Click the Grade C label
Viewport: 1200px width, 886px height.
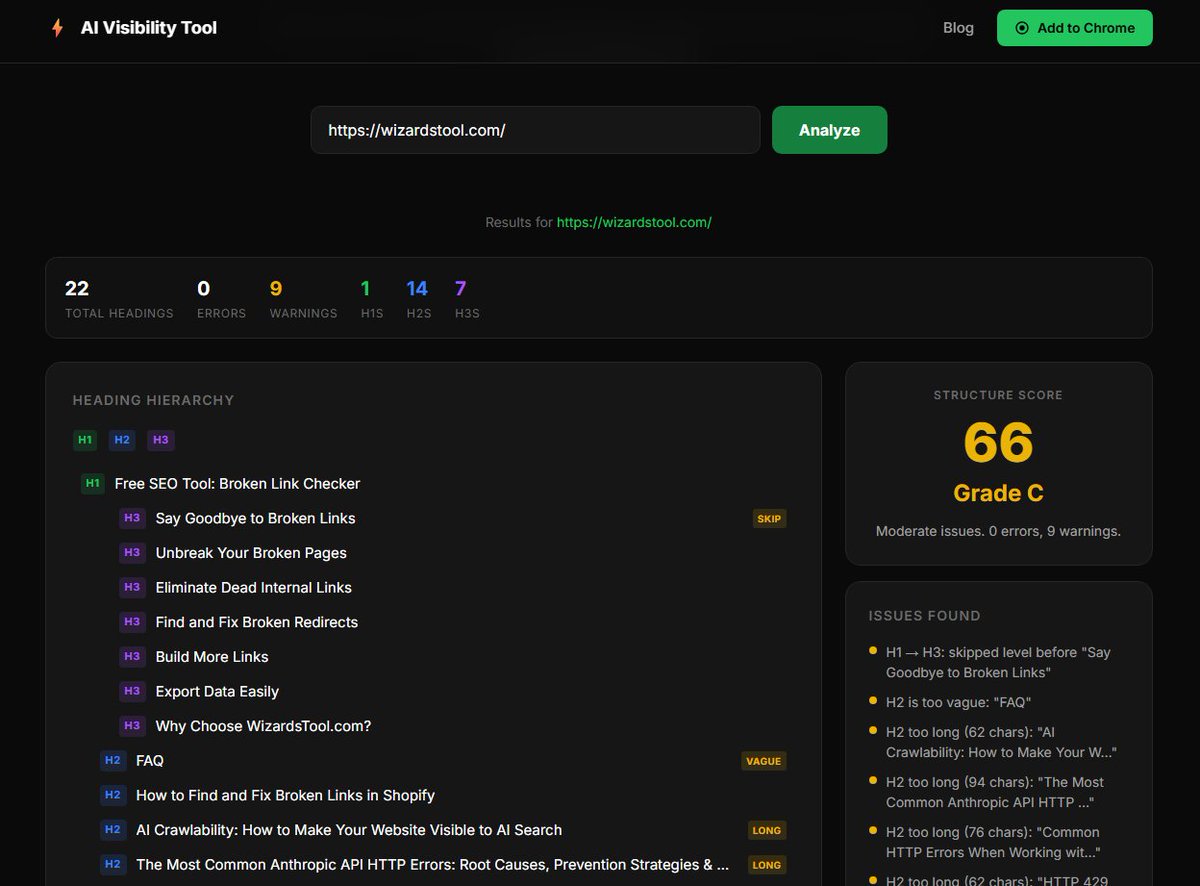tap(998, 493)
